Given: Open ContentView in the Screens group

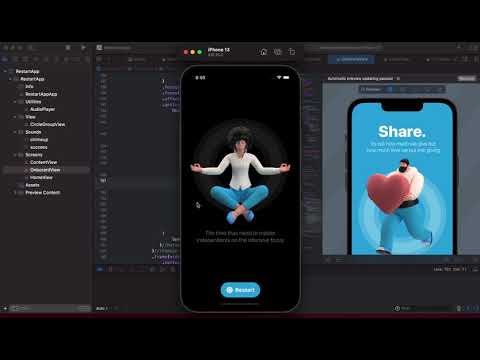Looking at the screenshot, I should pyautogui.click(x=43, y=162).
